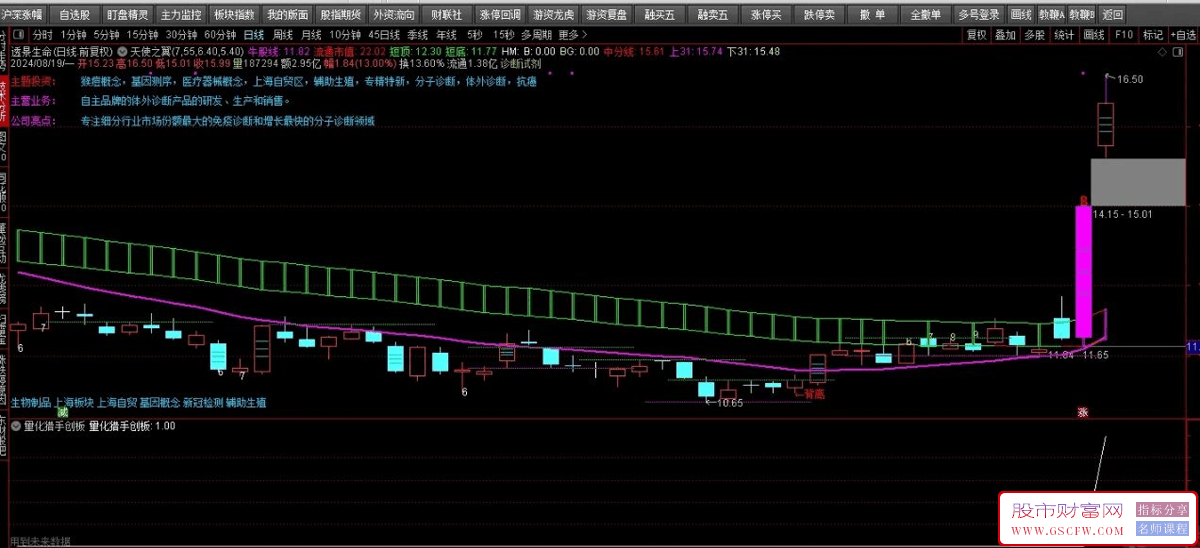
Task: Open 板块指数 view
Action: pos(234,15)
